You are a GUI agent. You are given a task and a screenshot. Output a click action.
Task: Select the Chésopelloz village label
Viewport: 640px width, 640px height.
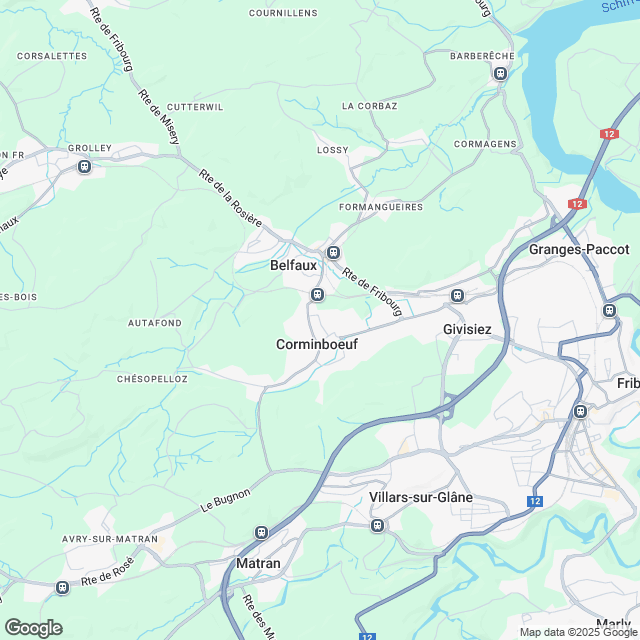point(152,379)
